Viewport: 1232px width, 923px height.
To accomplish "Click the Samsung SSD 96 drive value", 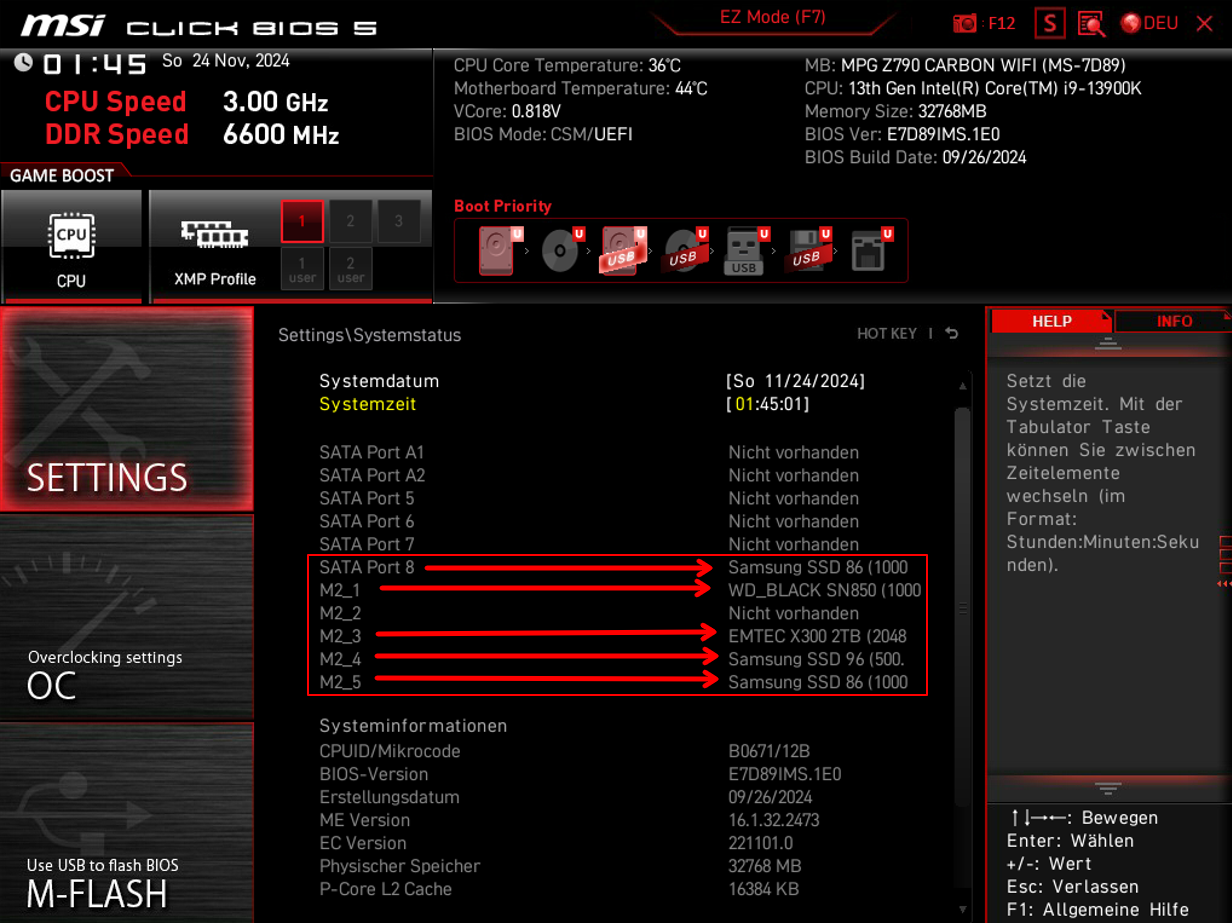I will pyautogui.click(x=816, y=659).
